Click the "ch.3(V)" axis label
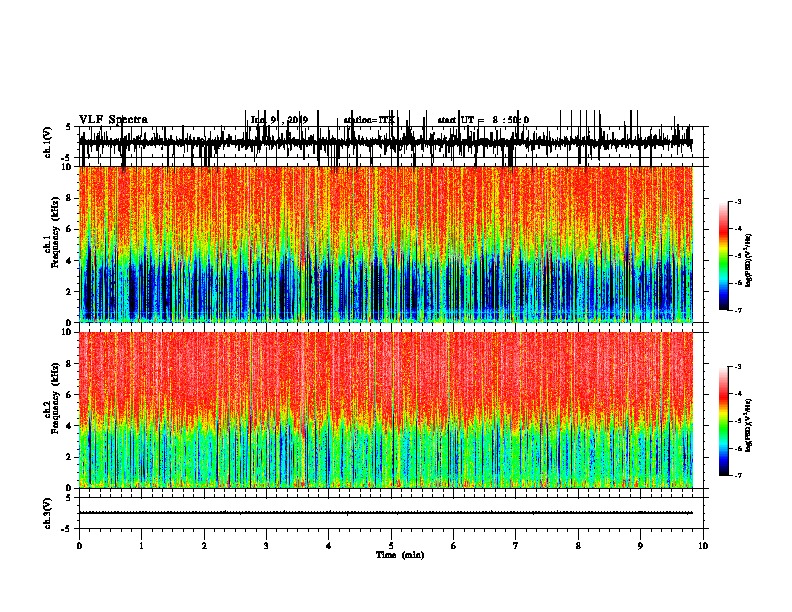Image resolution: width=792 pixels, height=612 pixels. pos(48,513)
